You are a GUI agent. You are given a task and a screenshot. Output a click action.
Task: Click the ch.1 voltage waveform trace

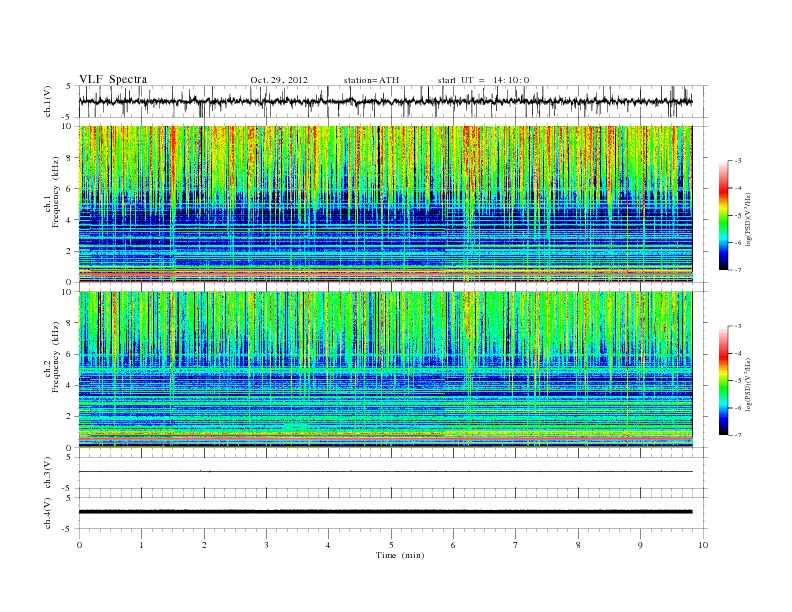click(385, 101)
